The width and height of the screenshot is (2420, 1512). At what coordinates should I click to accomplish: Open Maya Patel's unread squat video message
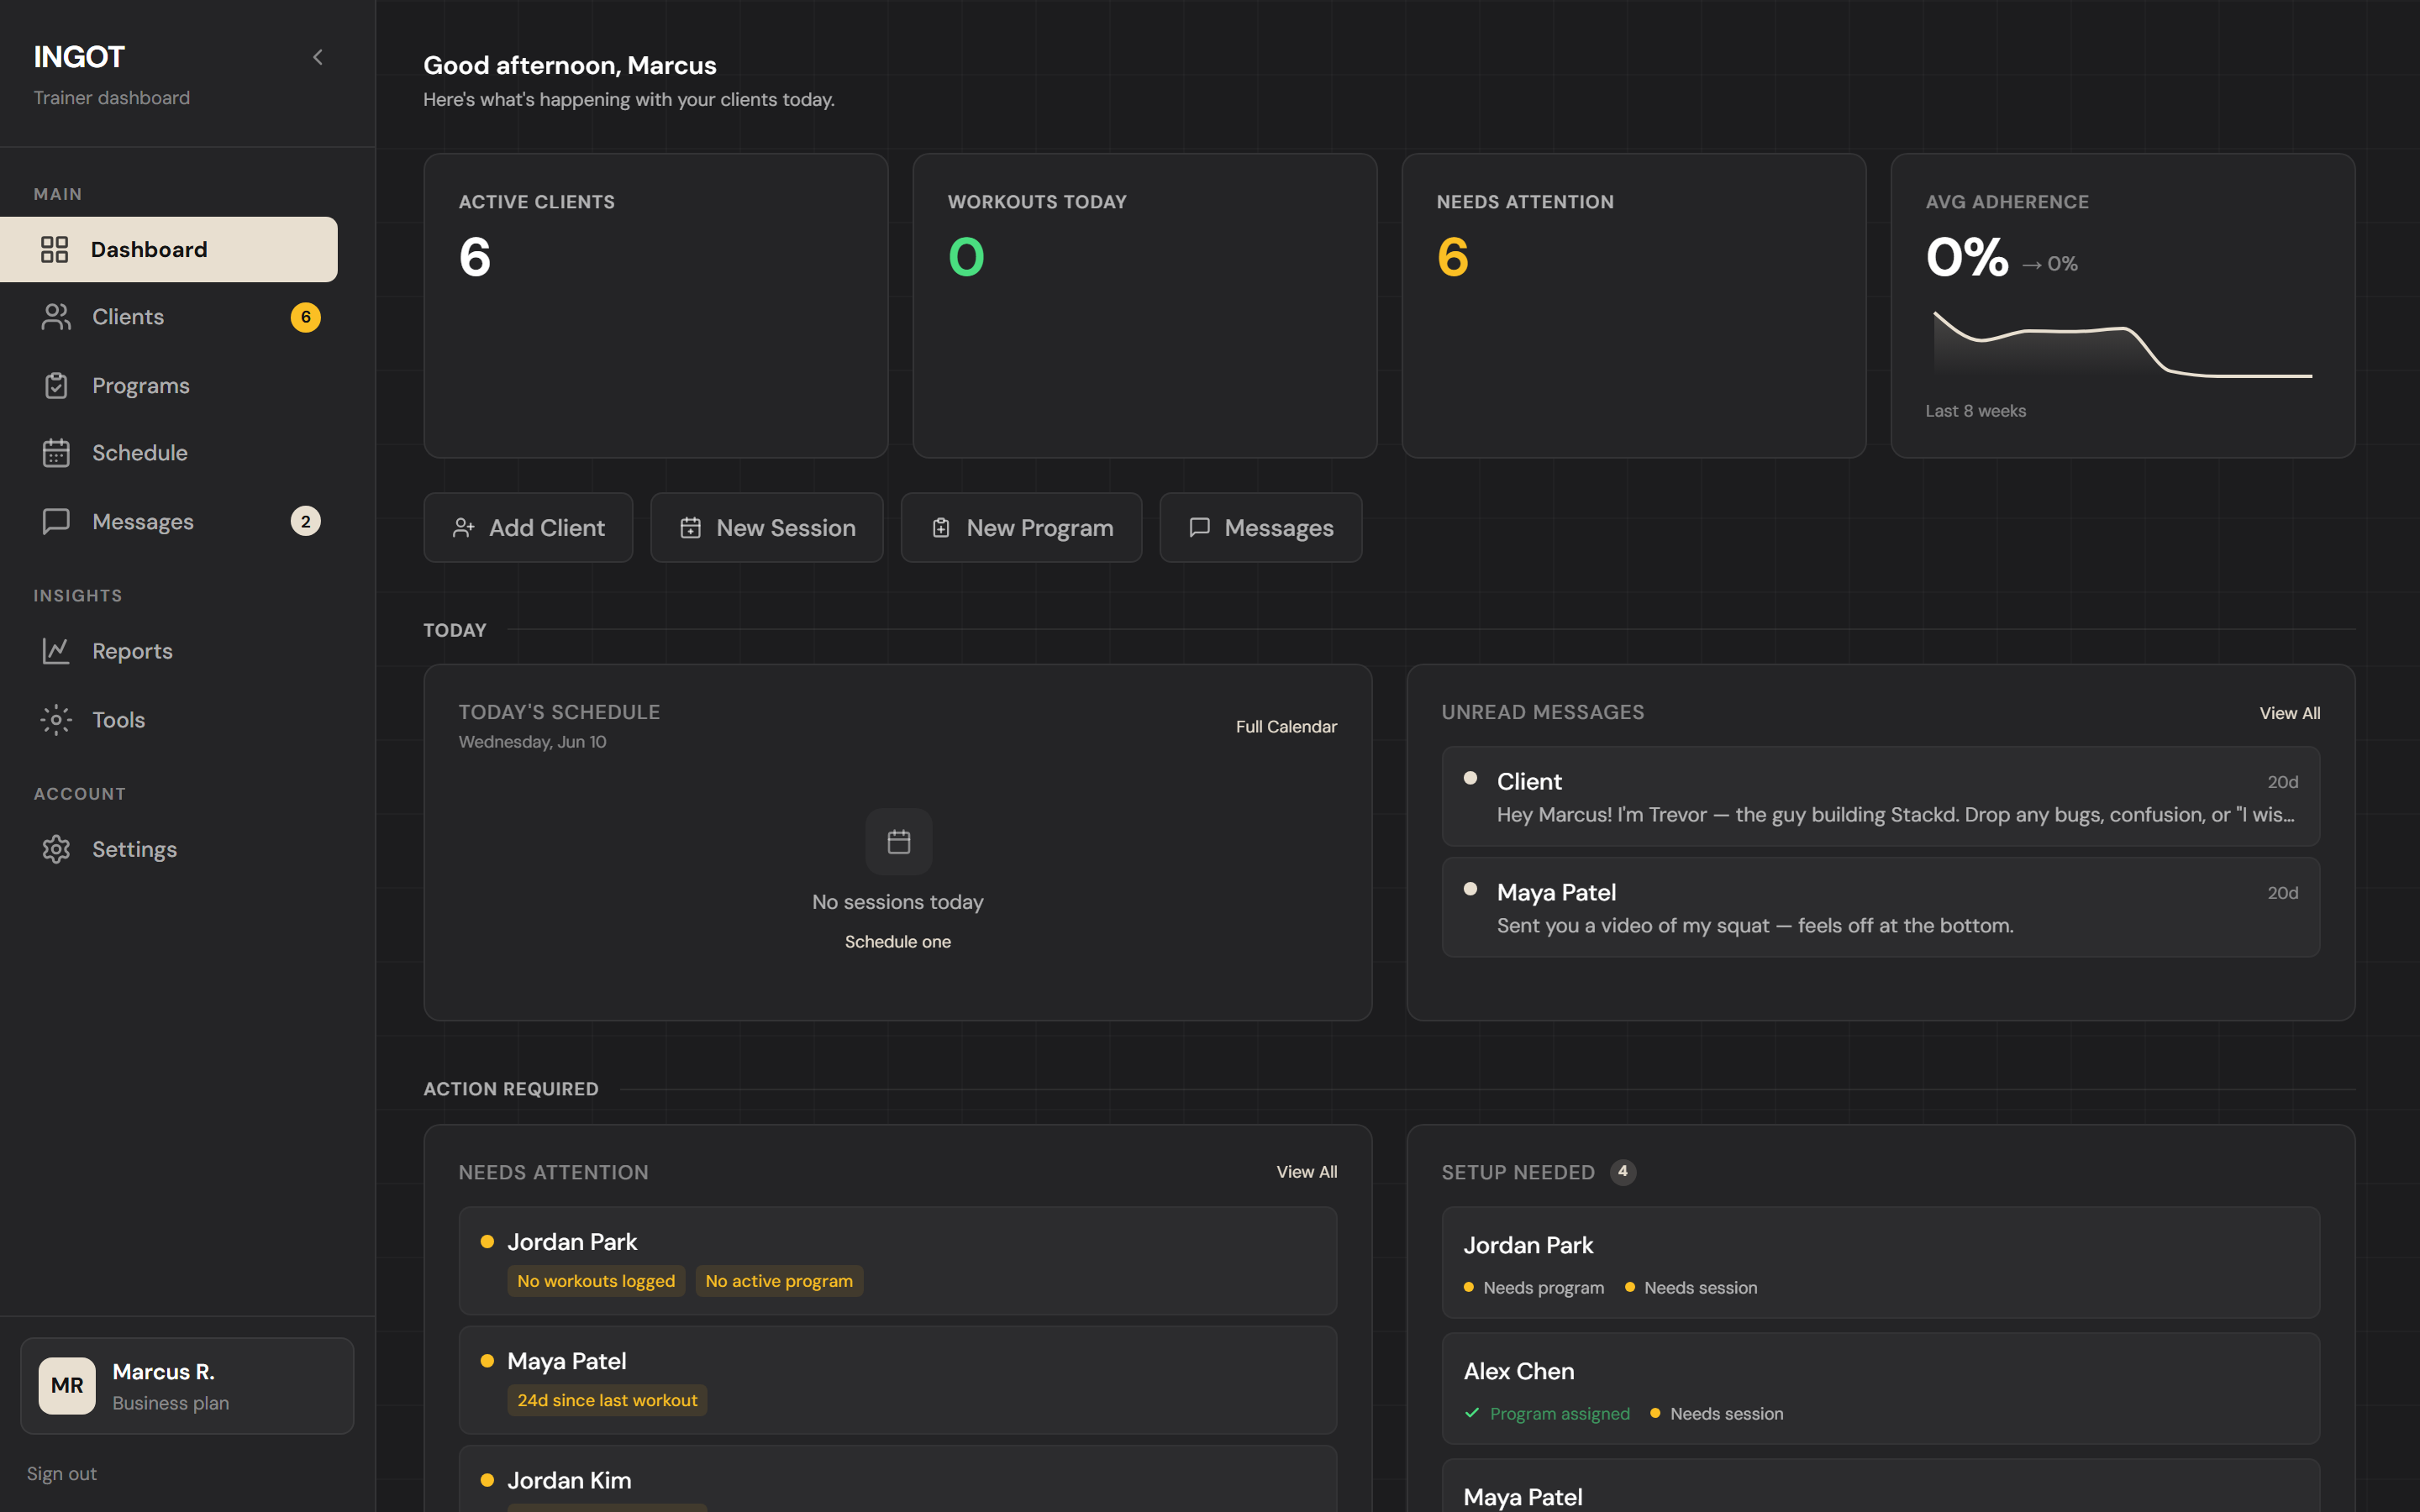[x=1880, y=908]
